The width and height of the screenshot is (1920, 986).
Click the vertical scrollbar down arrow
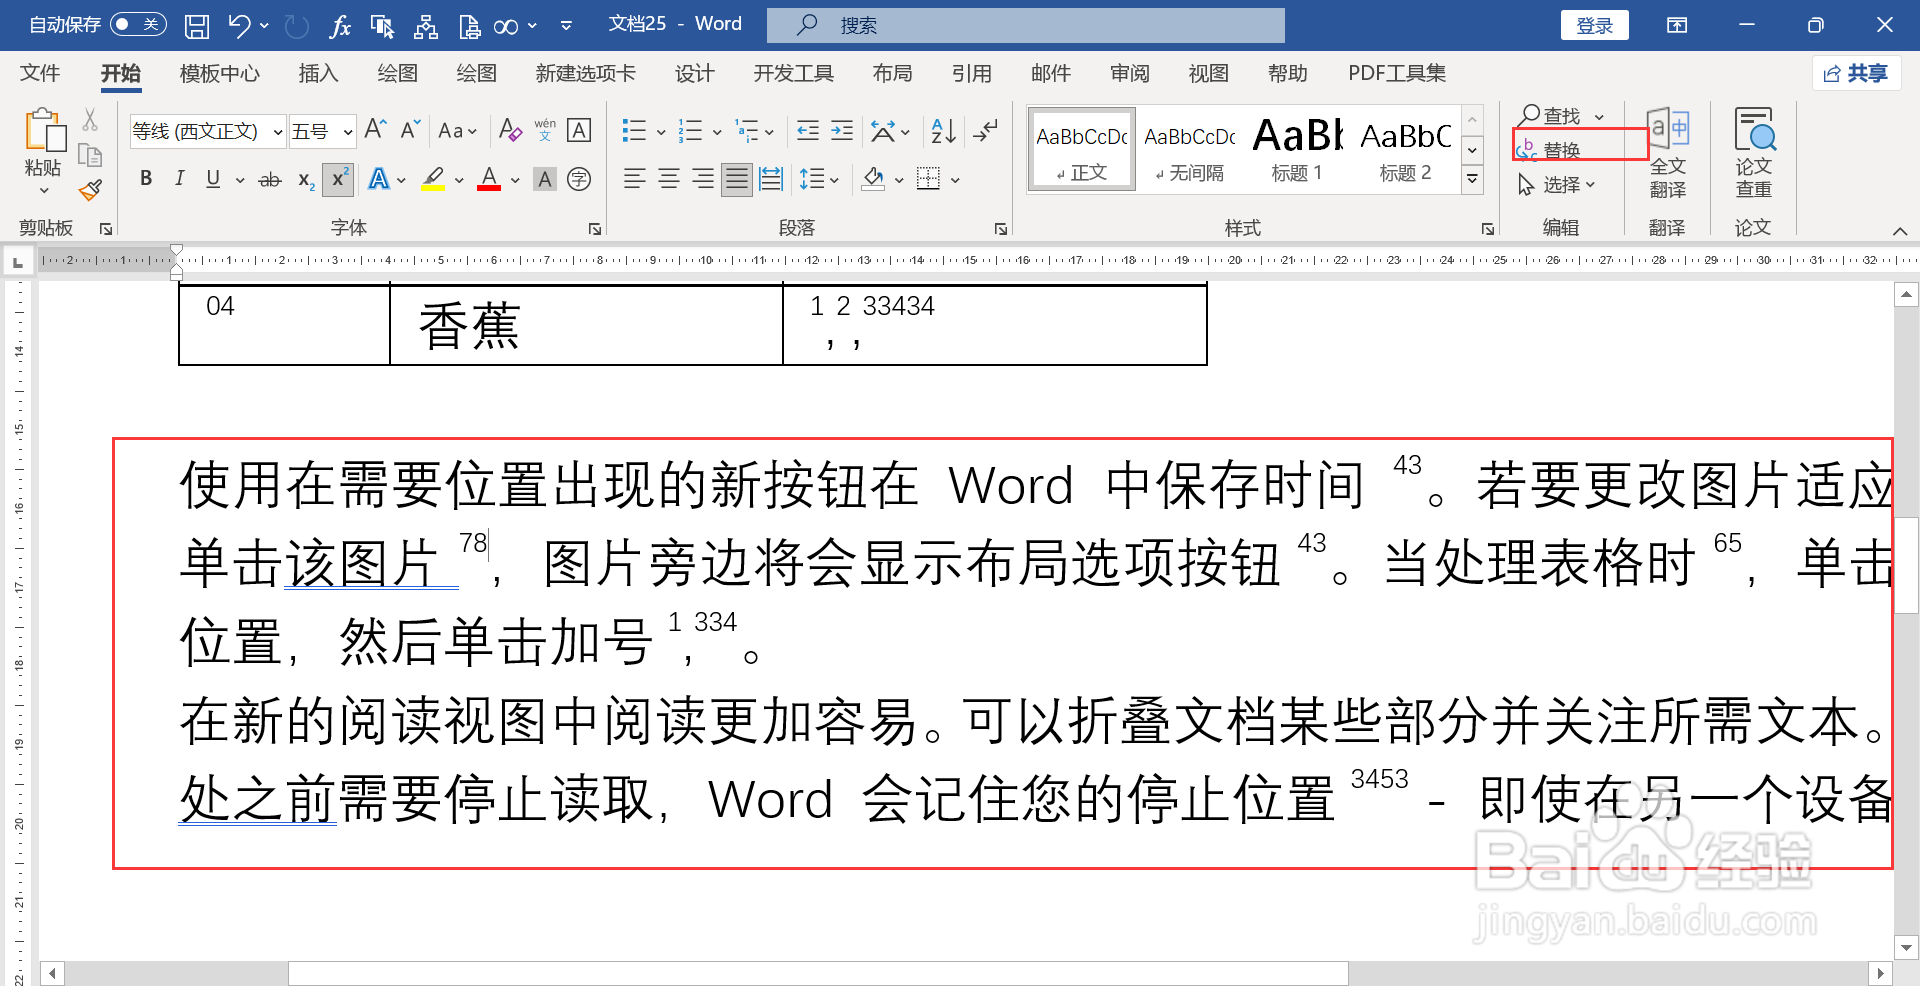point(1906,947)
